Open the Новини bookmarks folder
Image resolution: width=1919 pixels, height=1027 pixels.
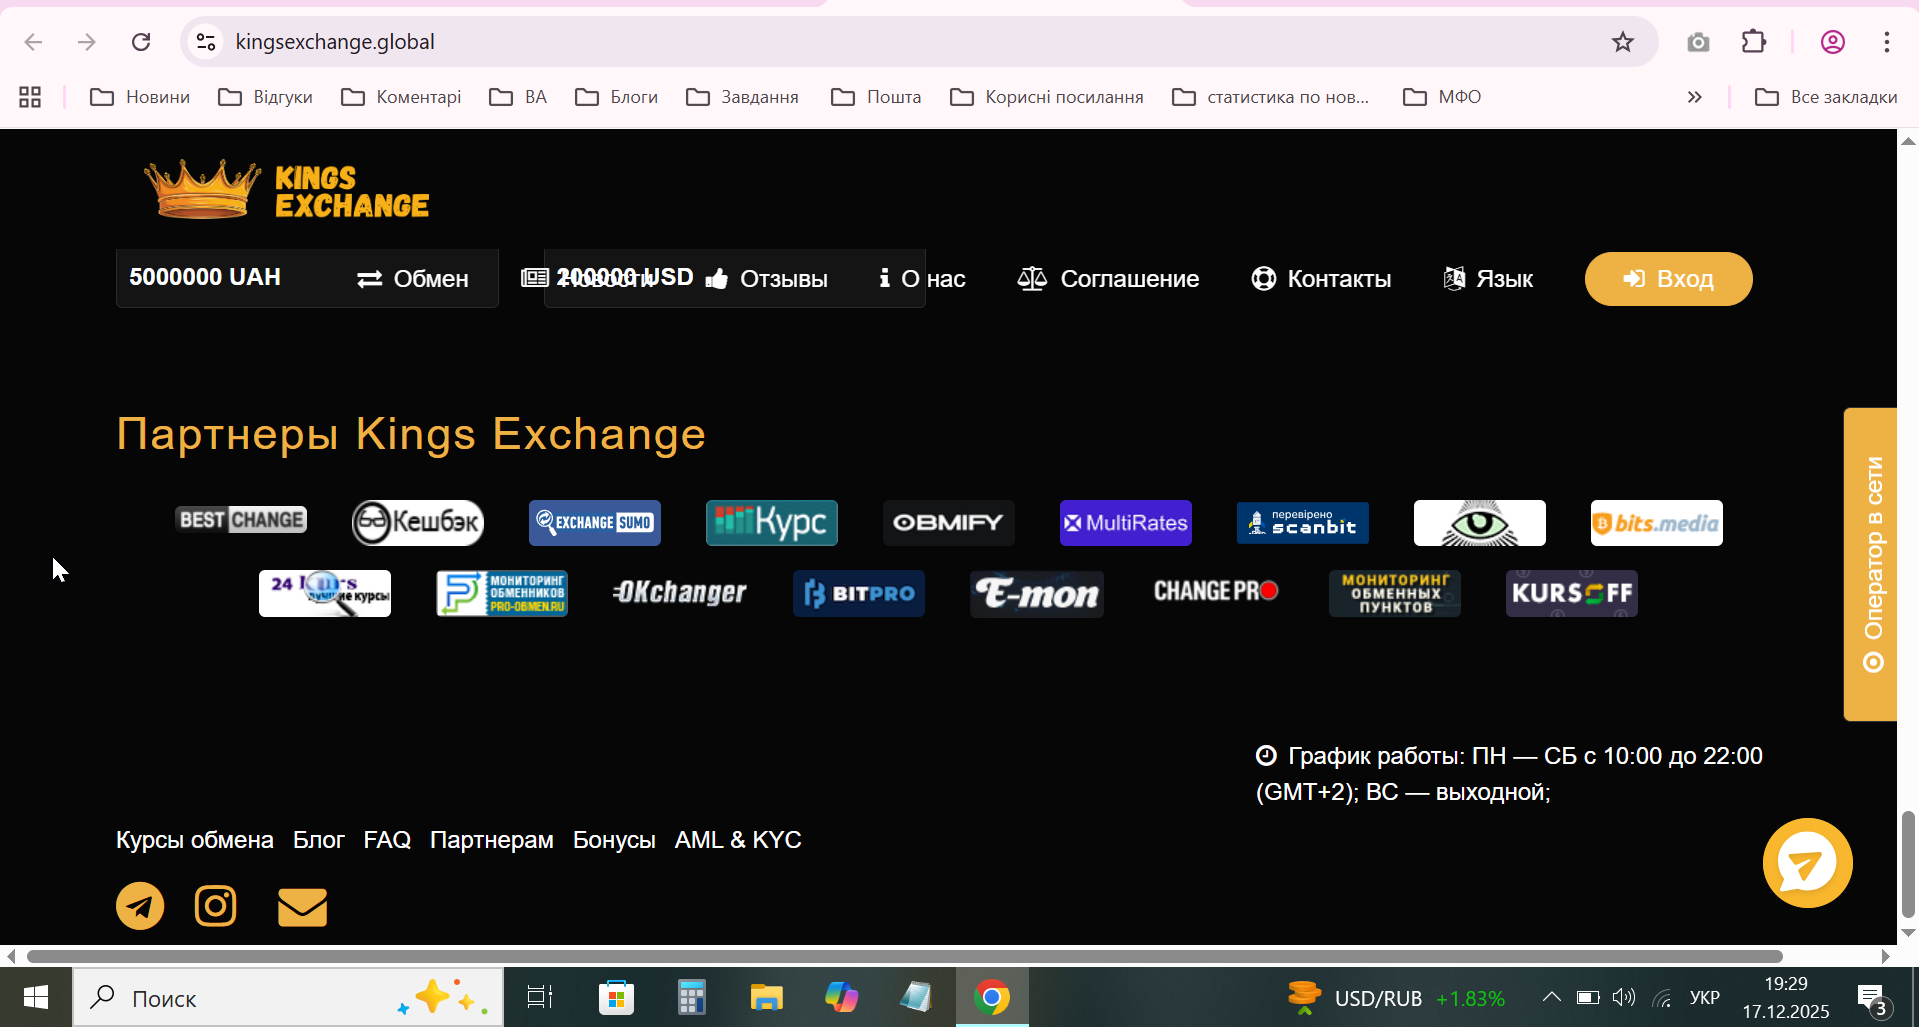tap(140, 97)
